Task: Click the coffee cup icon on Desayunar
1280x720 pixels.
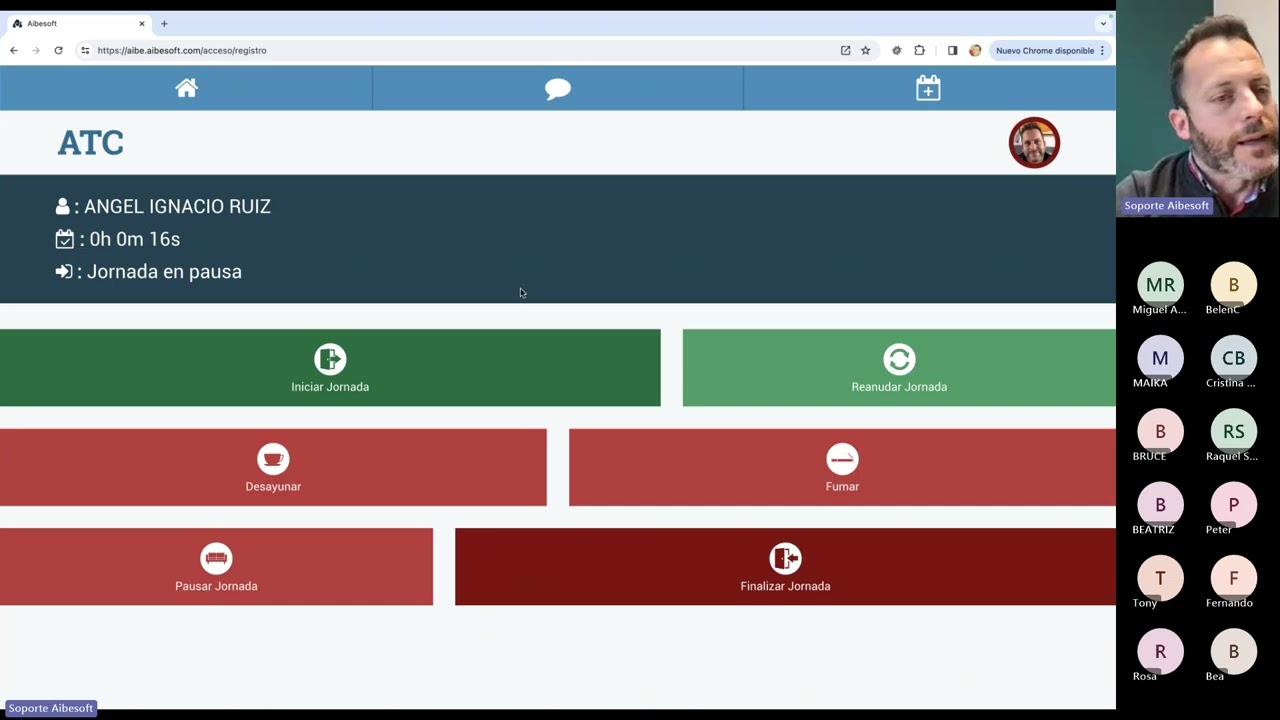Action: click(273, 459)
